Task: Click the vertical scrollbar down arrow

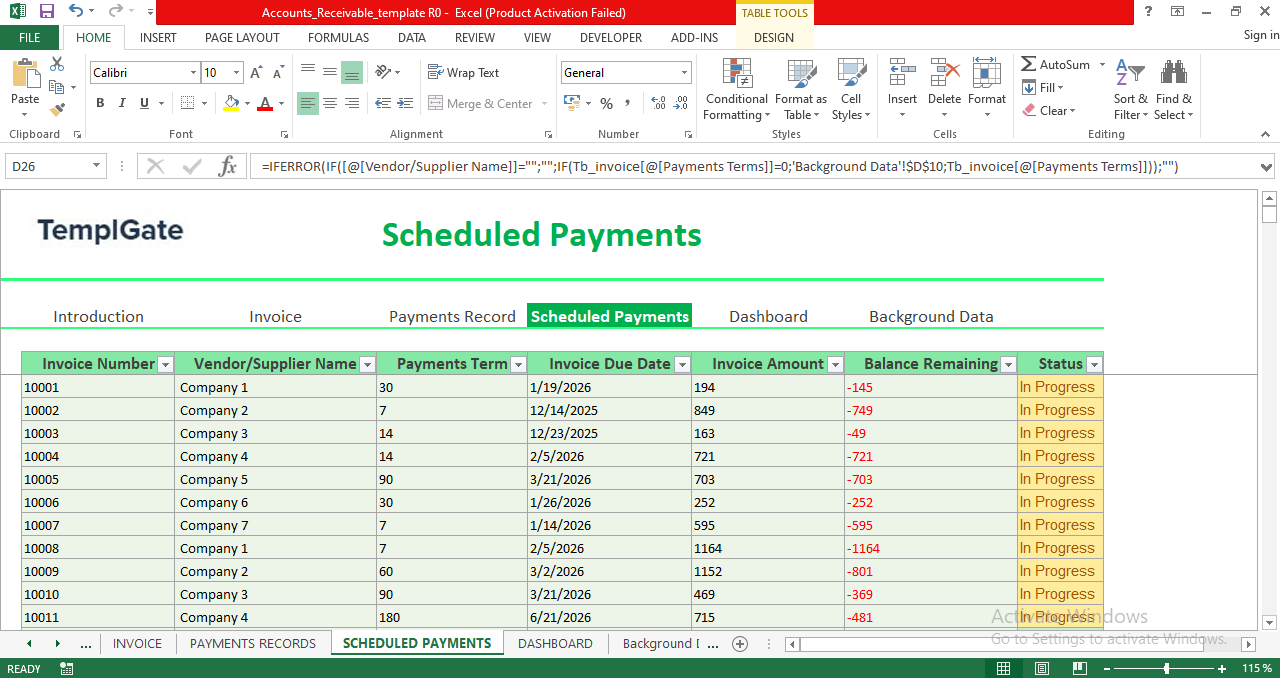Action: (x=1270, y=621)
